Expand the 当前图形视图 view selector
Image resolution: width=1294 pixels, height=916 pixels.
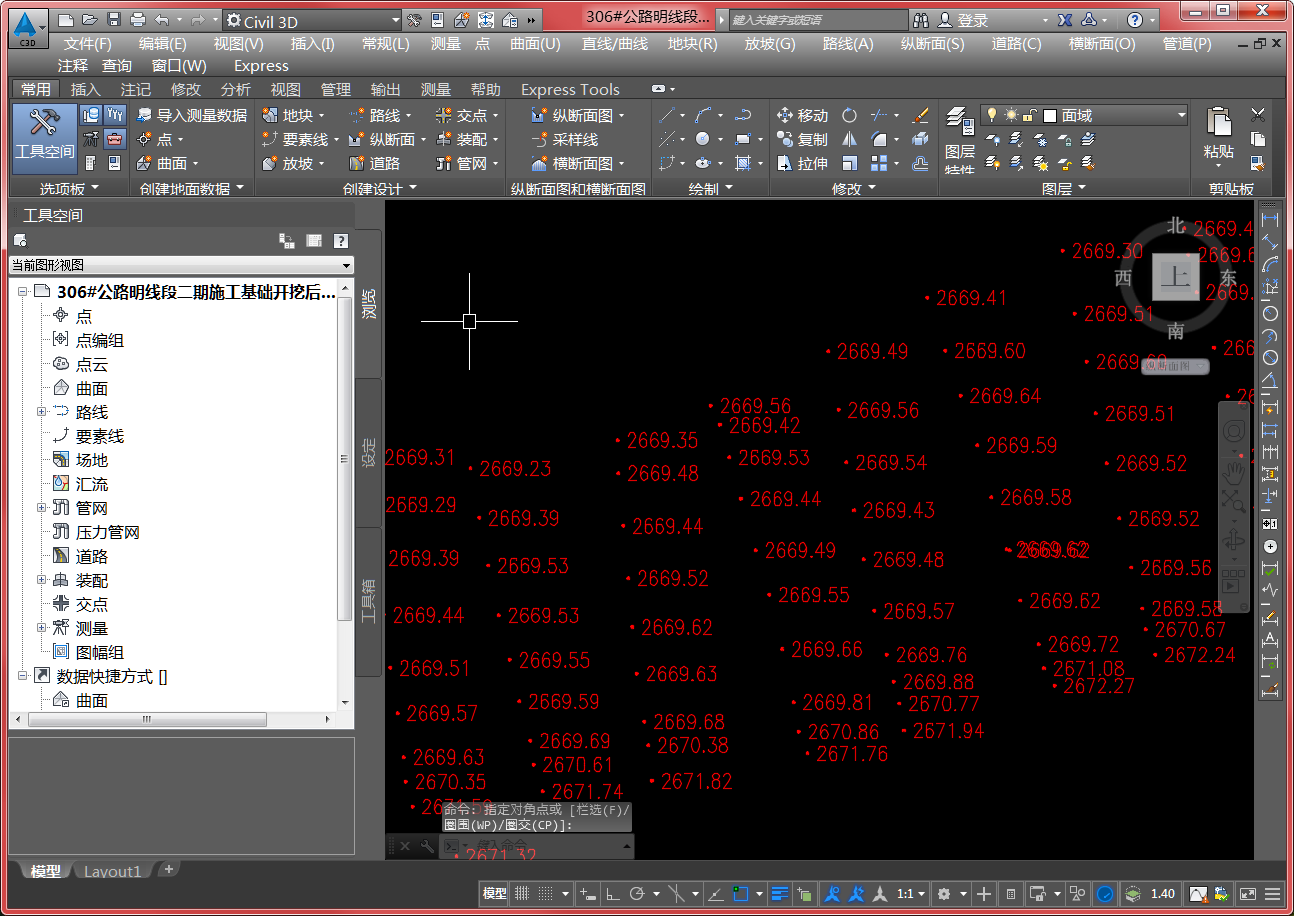point(347,266)
